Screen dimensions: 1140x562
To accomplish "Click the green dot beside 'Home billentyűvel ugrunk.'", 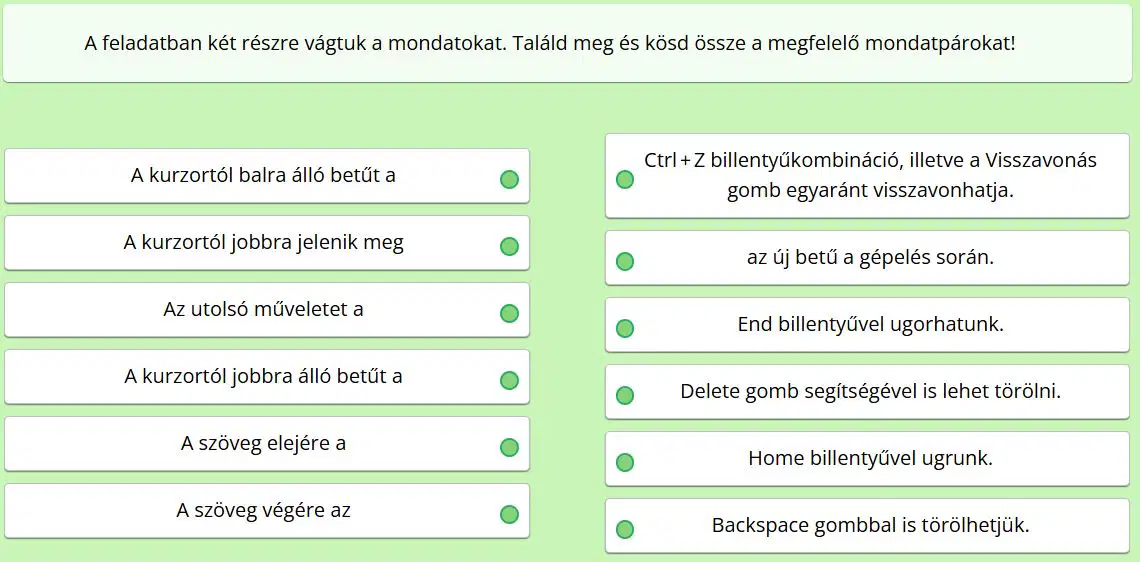I will pos(625,462).
